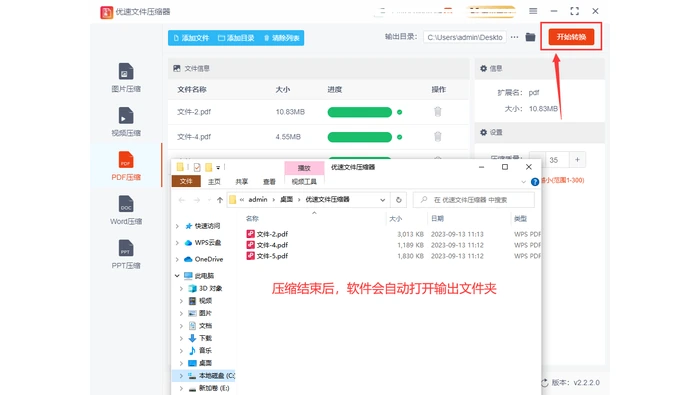Viewport: 700px width, 395px height.
Task: Open the 视频工具 ribbon tab
Action: (304, 182)
